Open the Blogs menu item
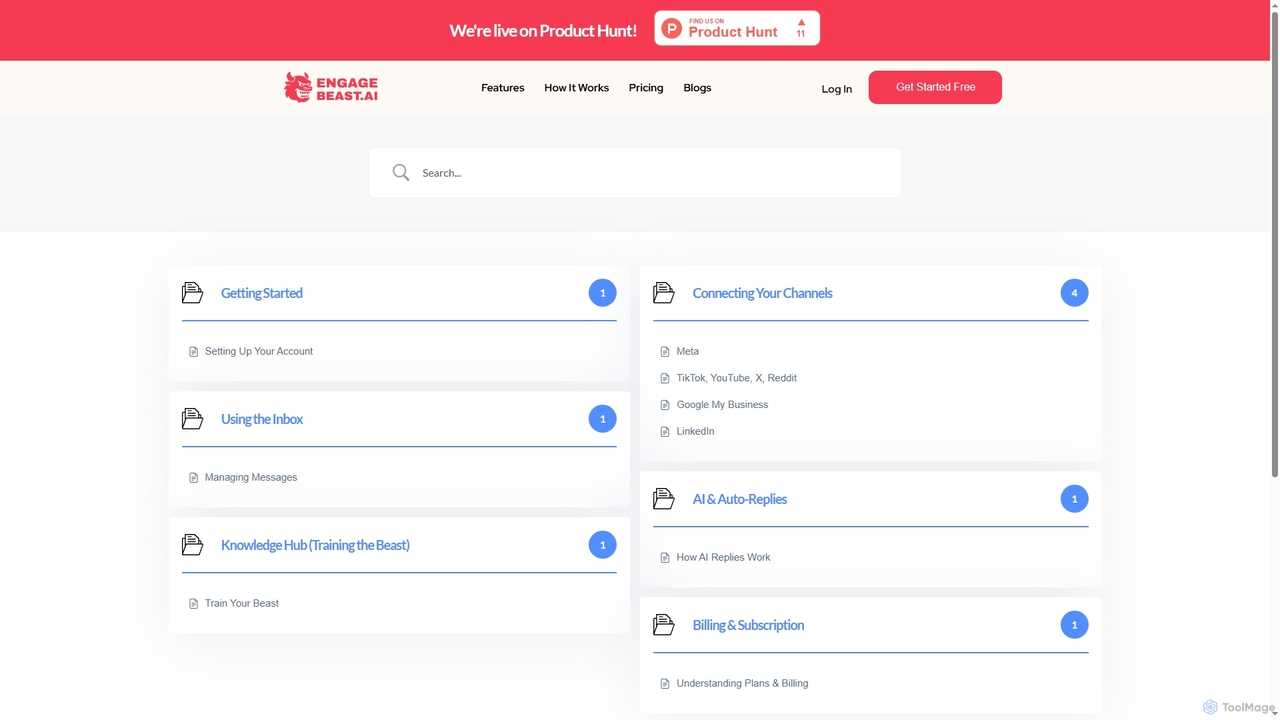 (697, 88)
